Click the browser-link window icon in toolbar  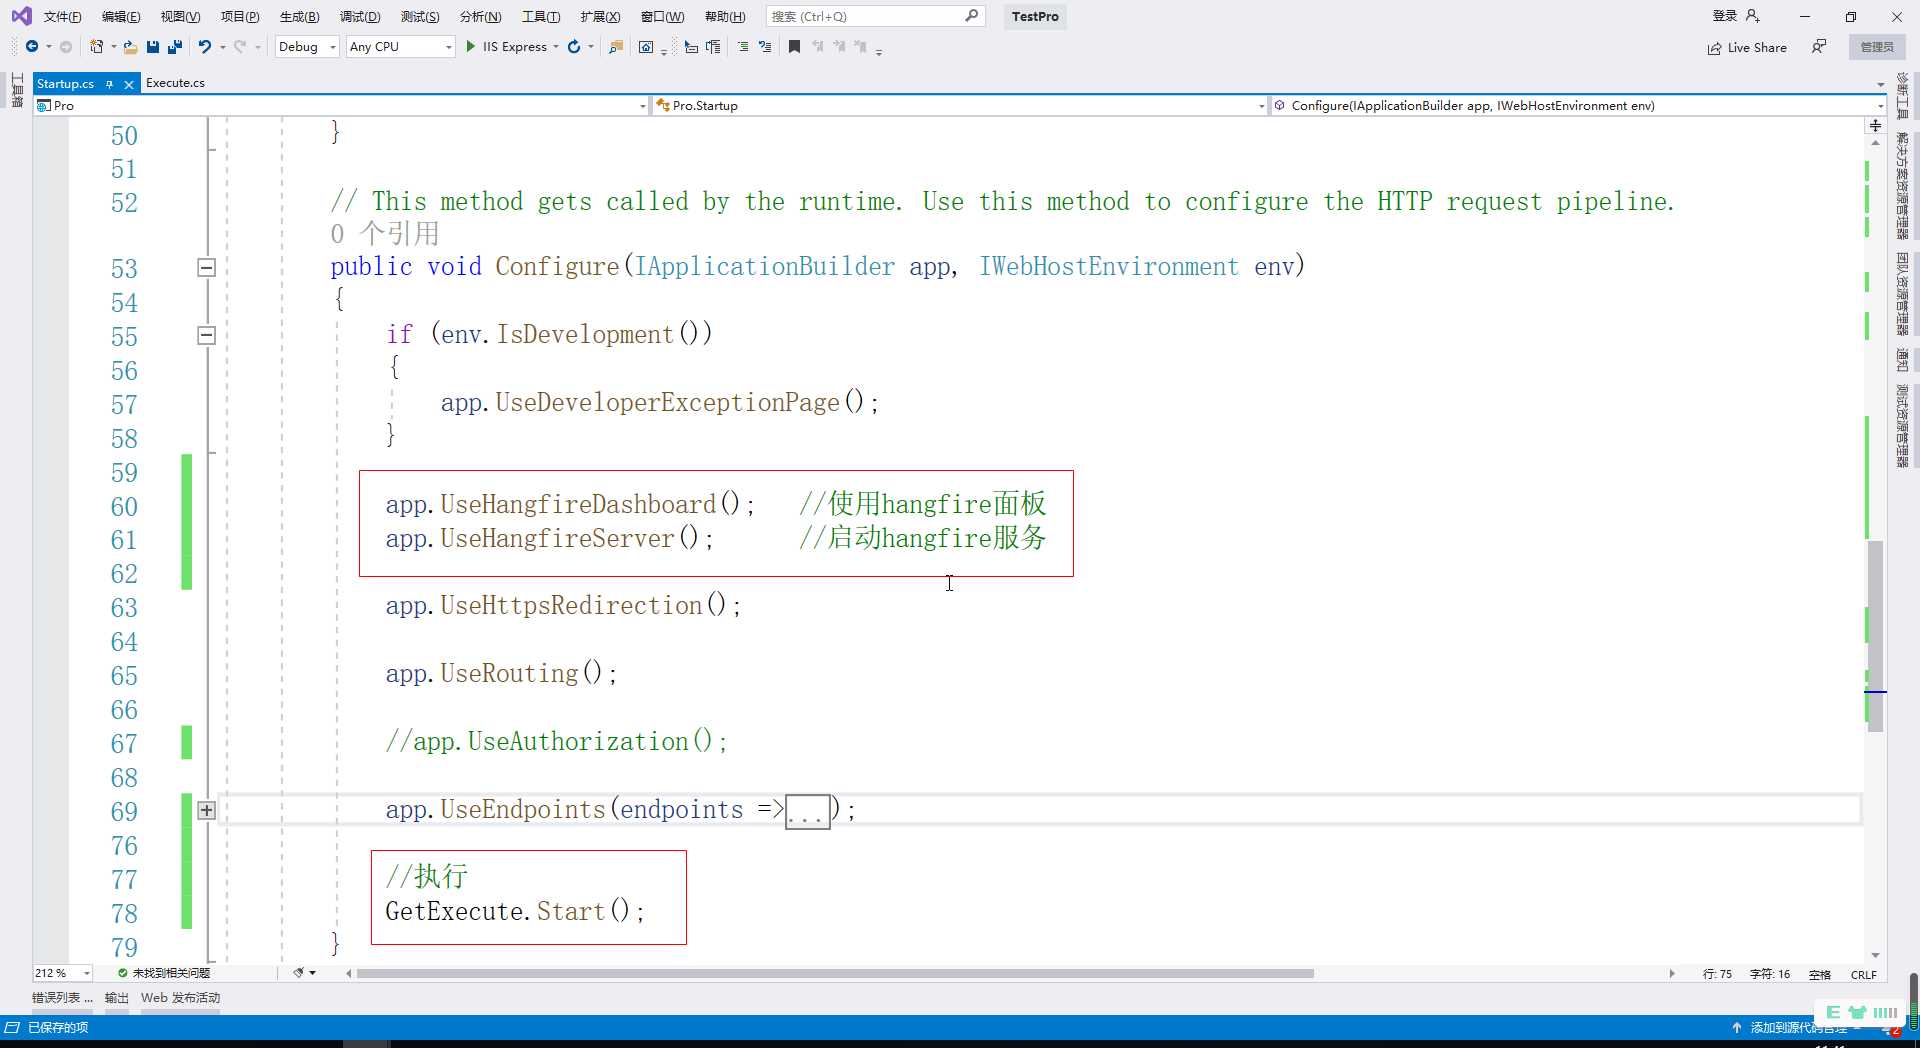[x=646, y=47]
